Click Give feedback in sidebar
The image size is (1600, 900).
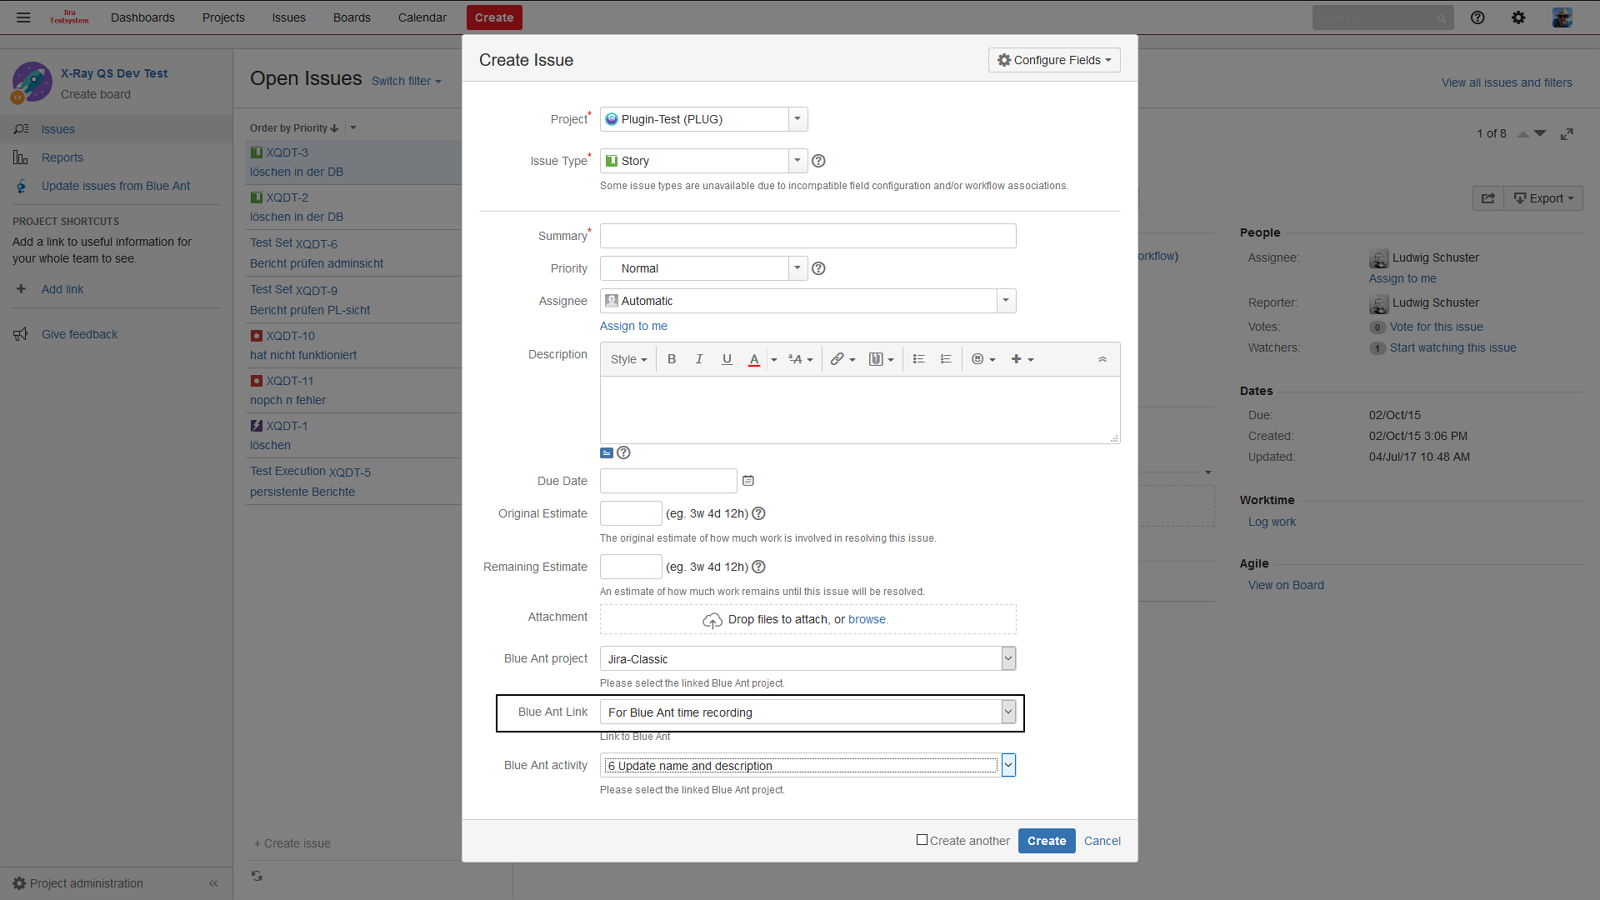click(80, 334)
